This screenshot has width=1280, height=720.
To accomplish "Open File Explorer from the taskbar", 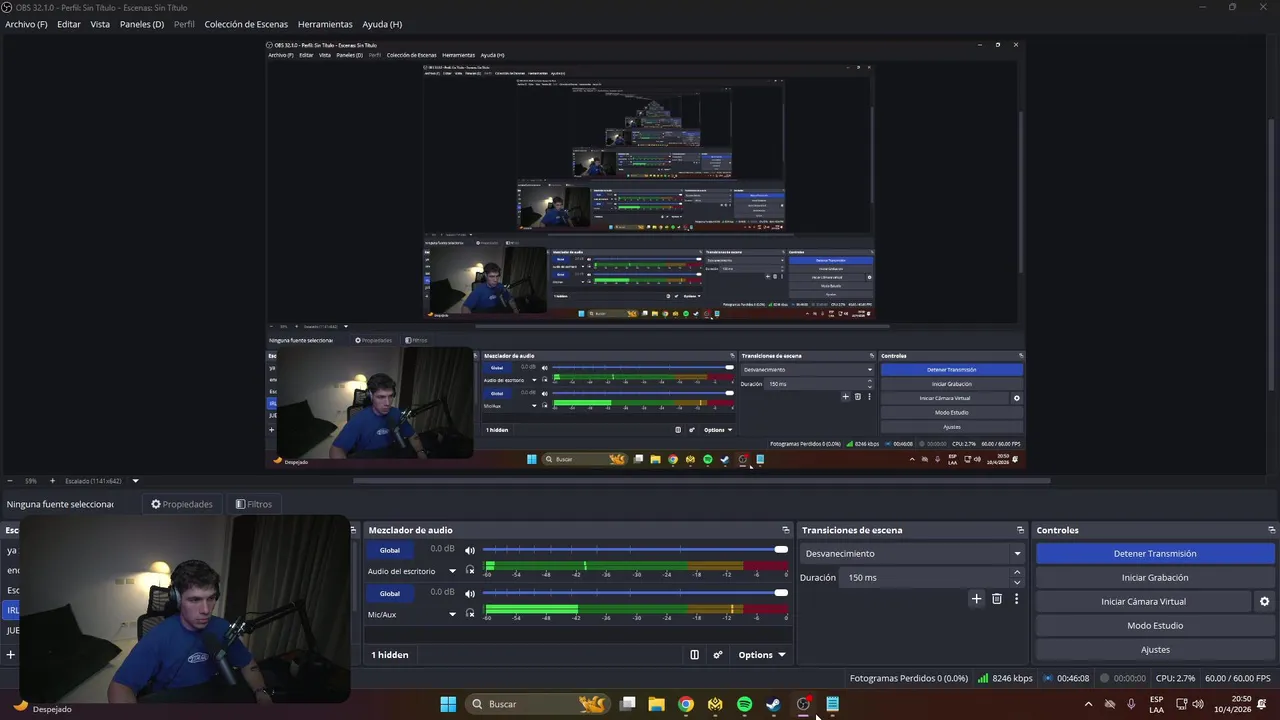I will coord(656,704).
